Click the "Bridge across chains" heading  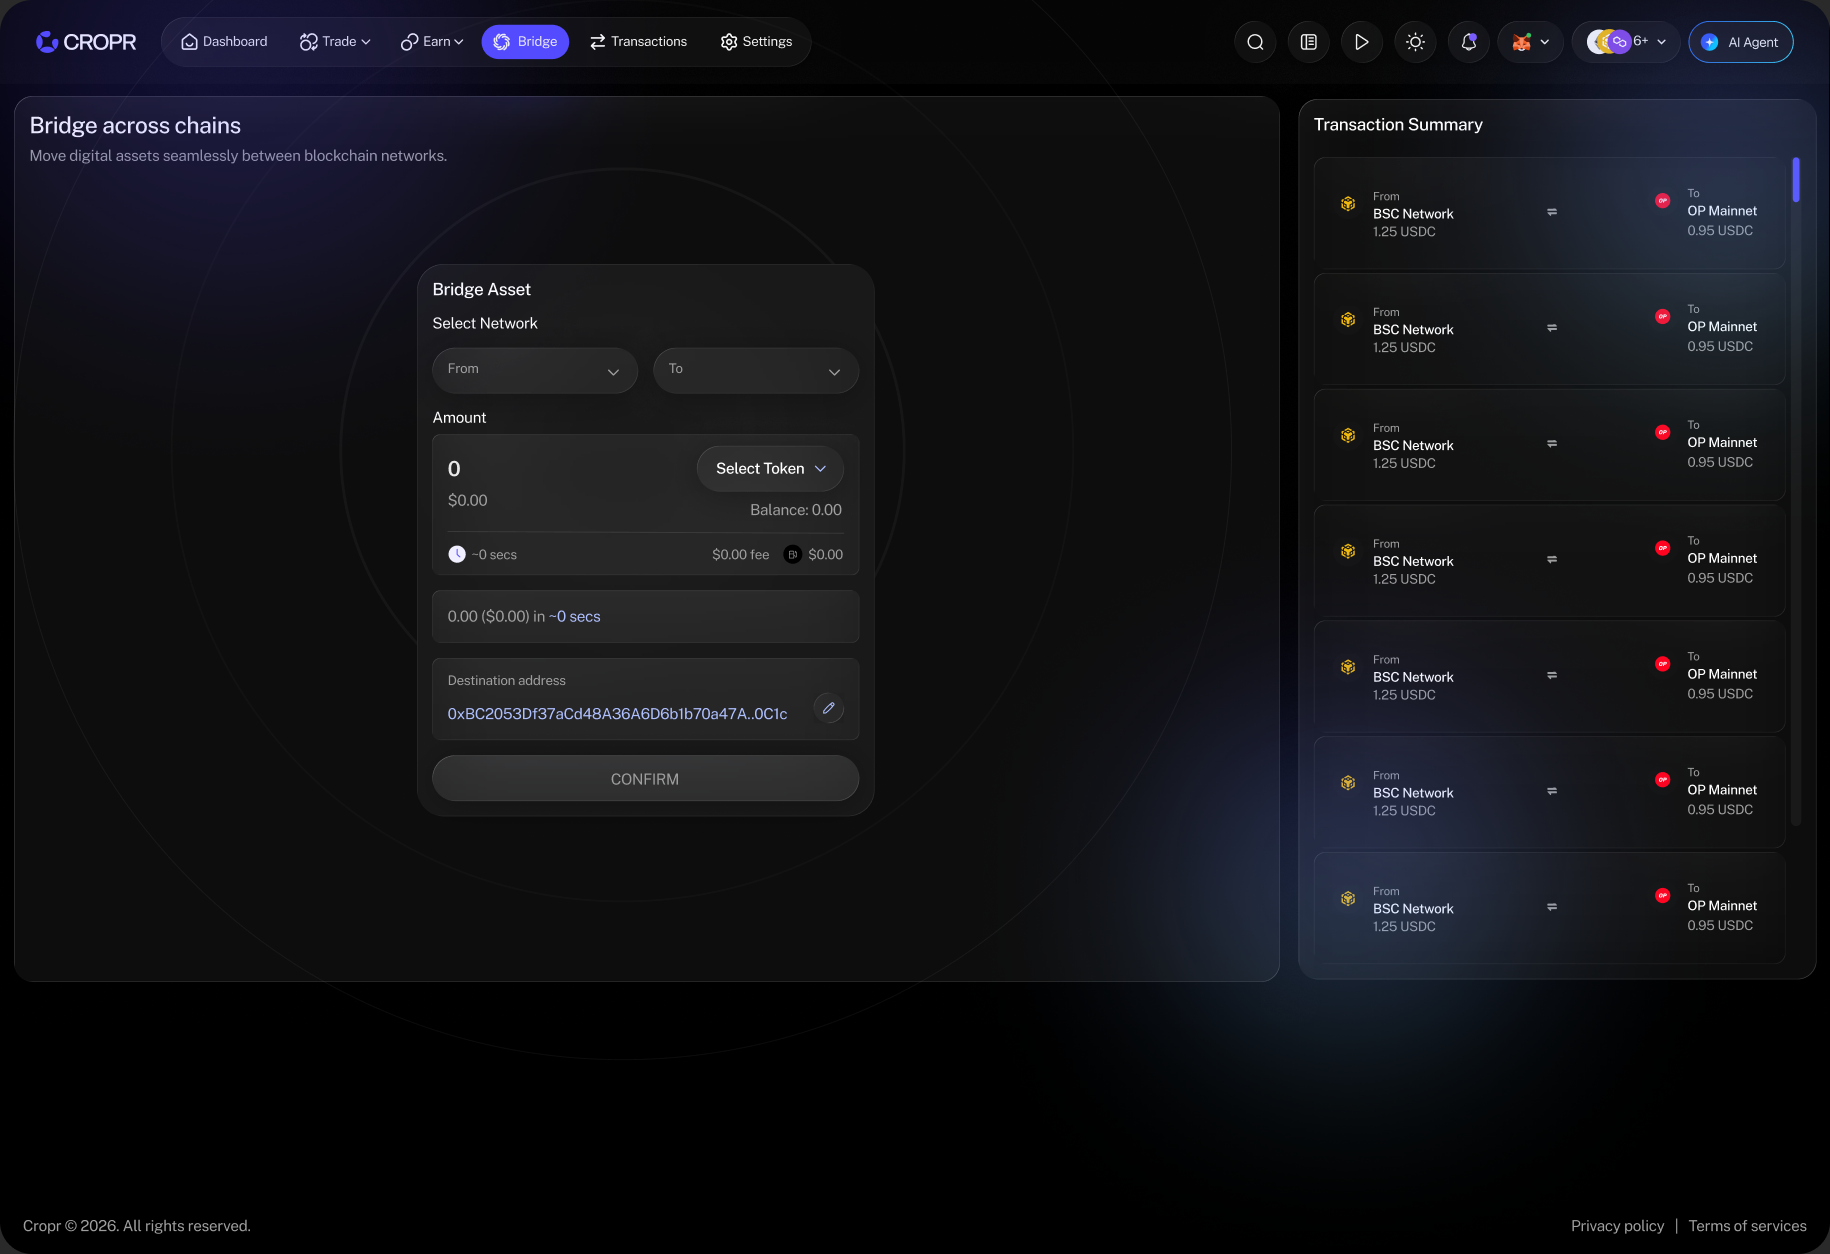[135, 126]
